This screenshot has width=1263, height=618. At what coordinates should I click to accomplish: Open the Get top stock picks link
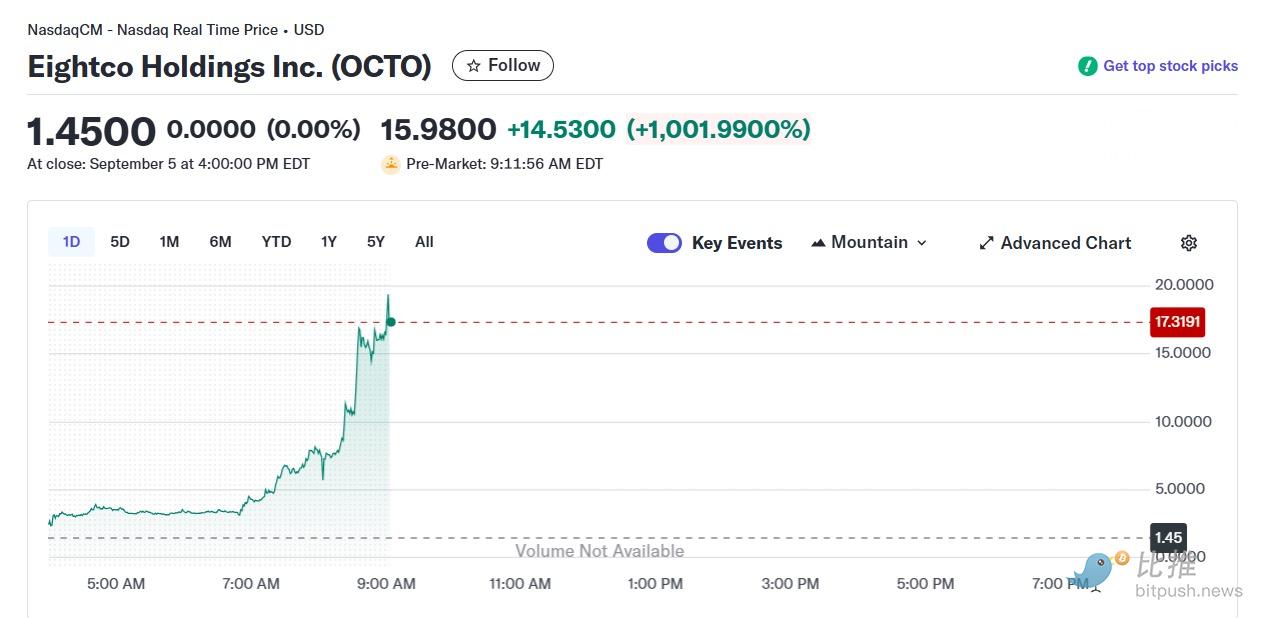pos(1170,66)
